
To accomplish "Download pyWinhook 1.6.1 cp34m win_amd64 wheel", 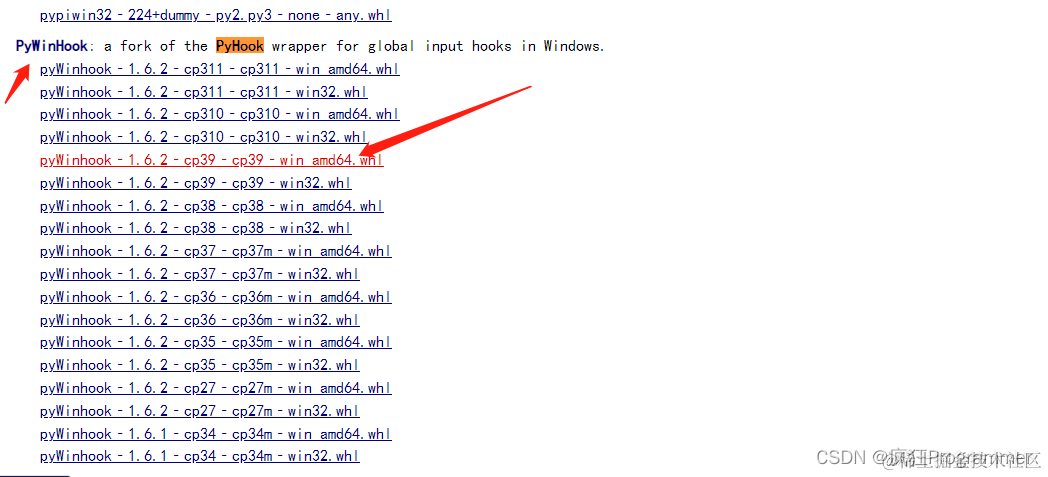I will 216,434.
